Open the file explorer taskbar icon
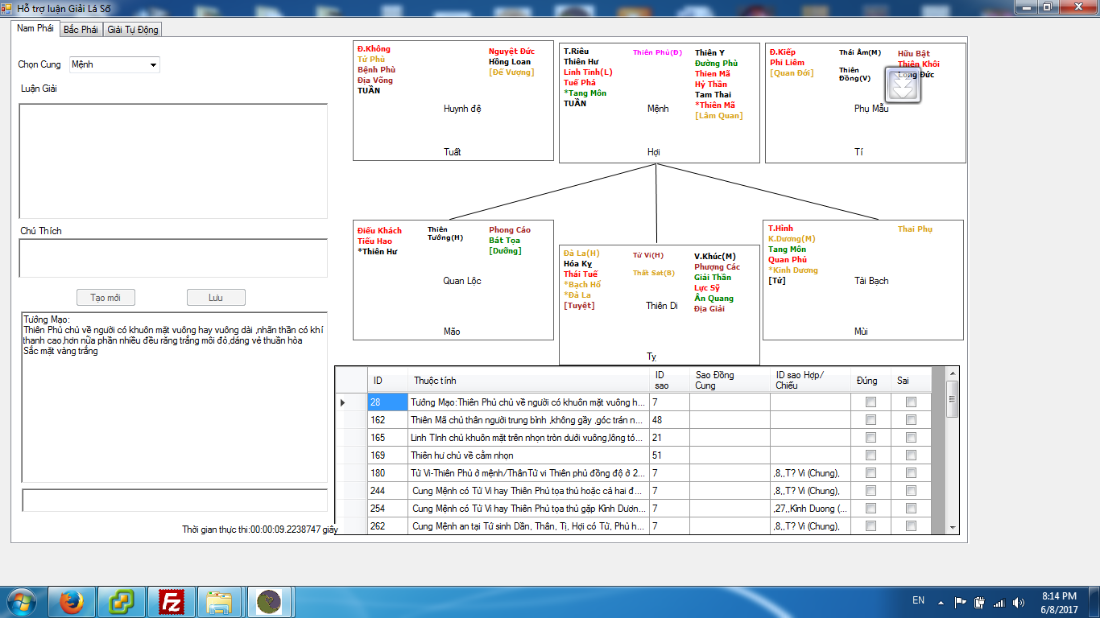The width and height of the screenshot is (1100, 618). click(x=218, y=601)
